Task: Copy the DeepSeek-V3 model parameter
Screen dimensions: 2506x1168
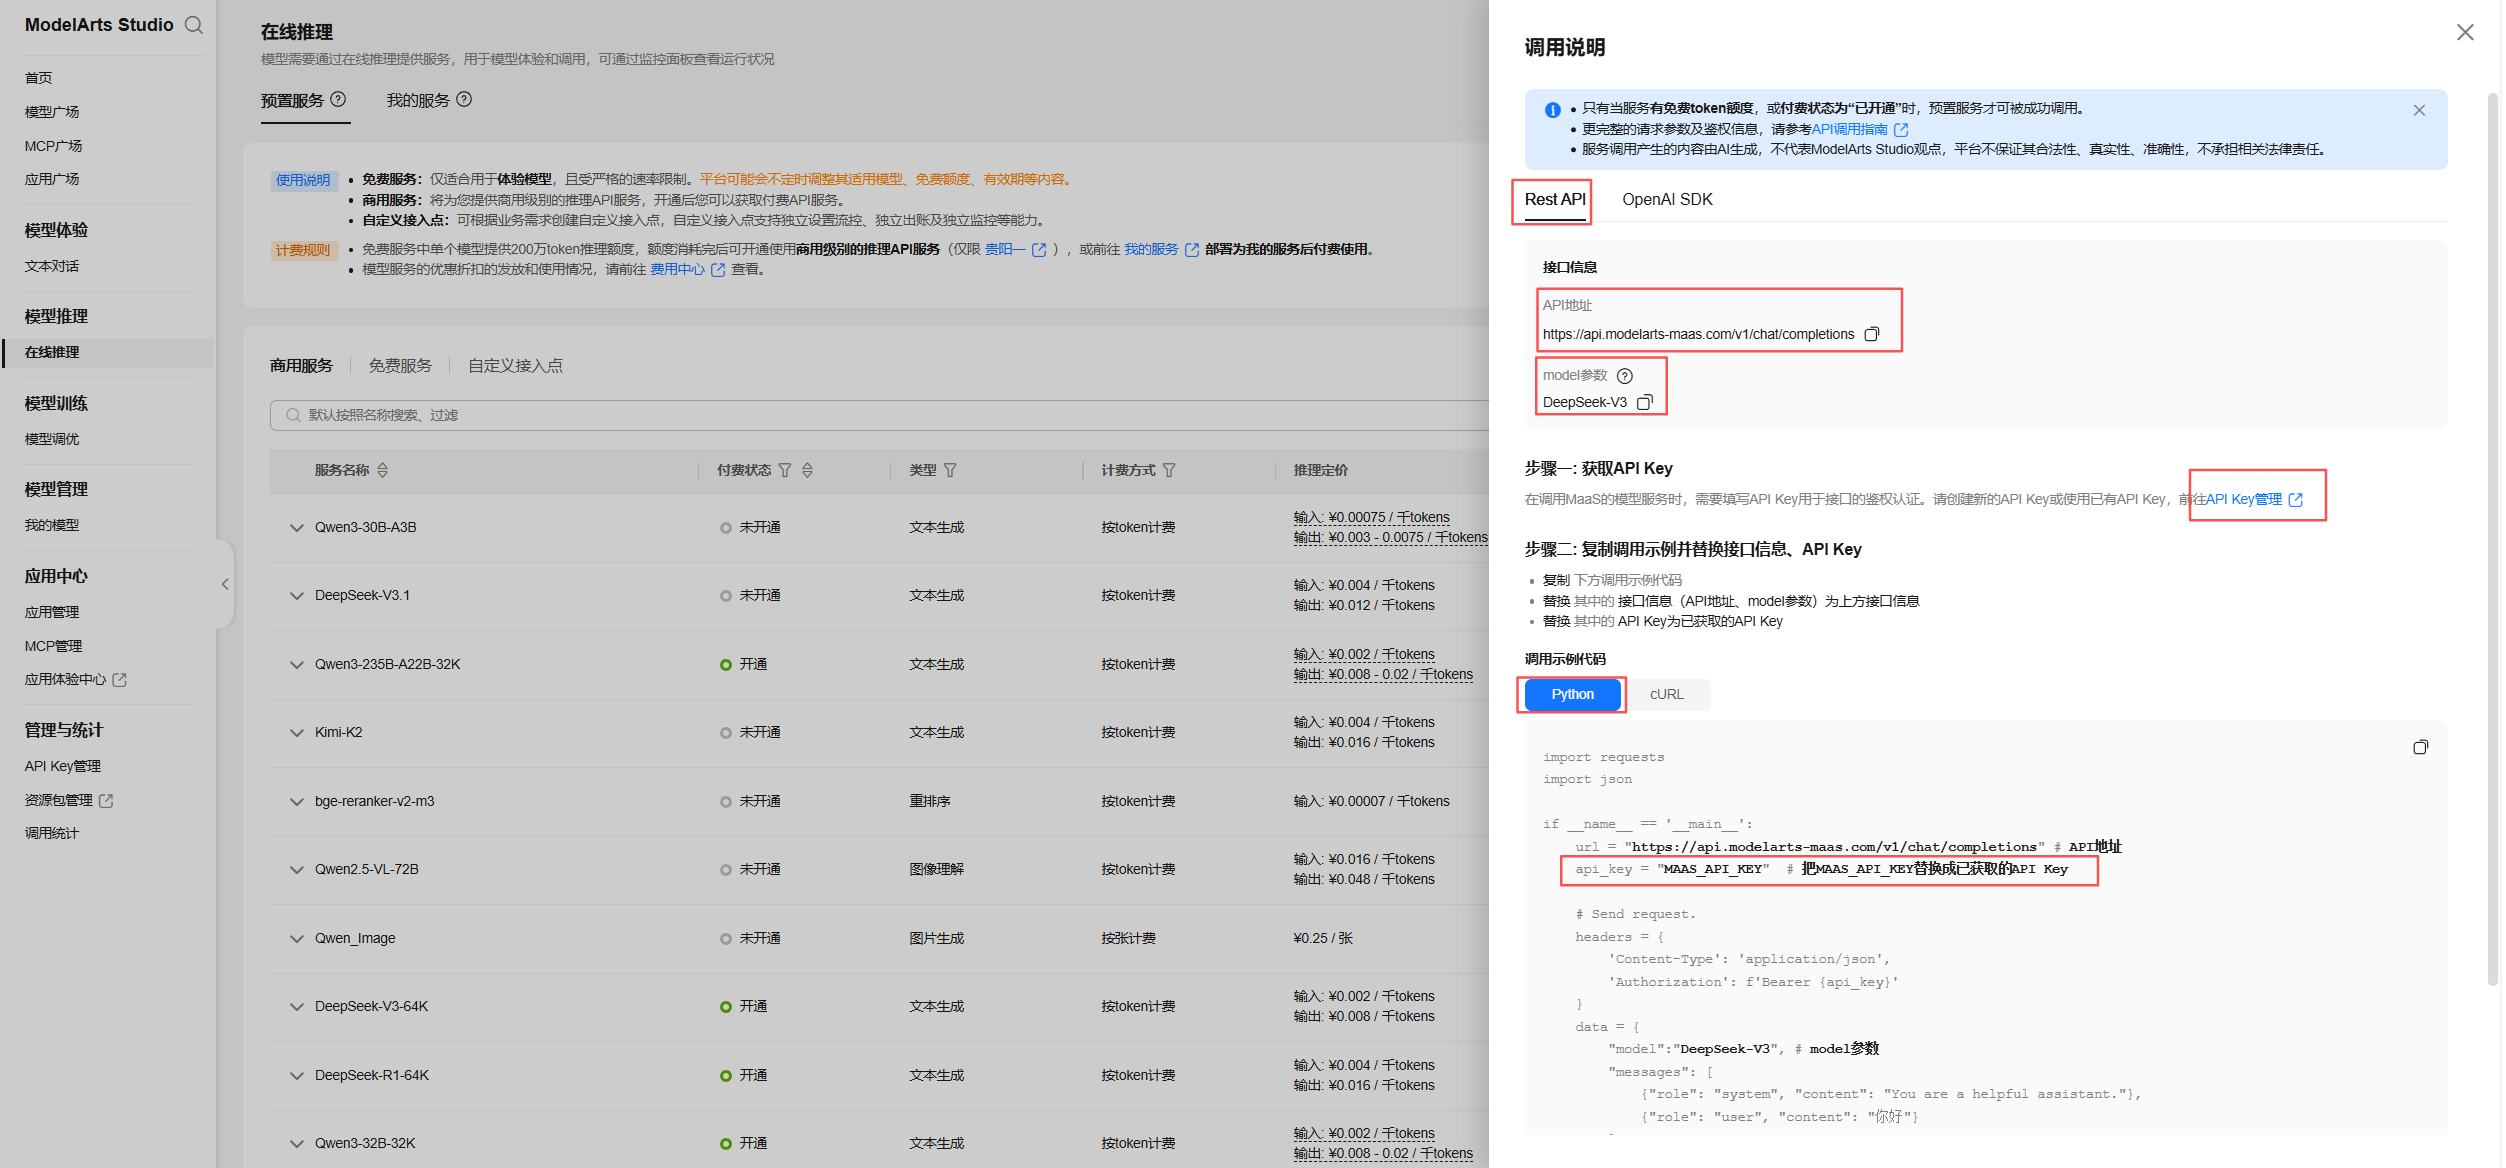Action: (1644, 402)
